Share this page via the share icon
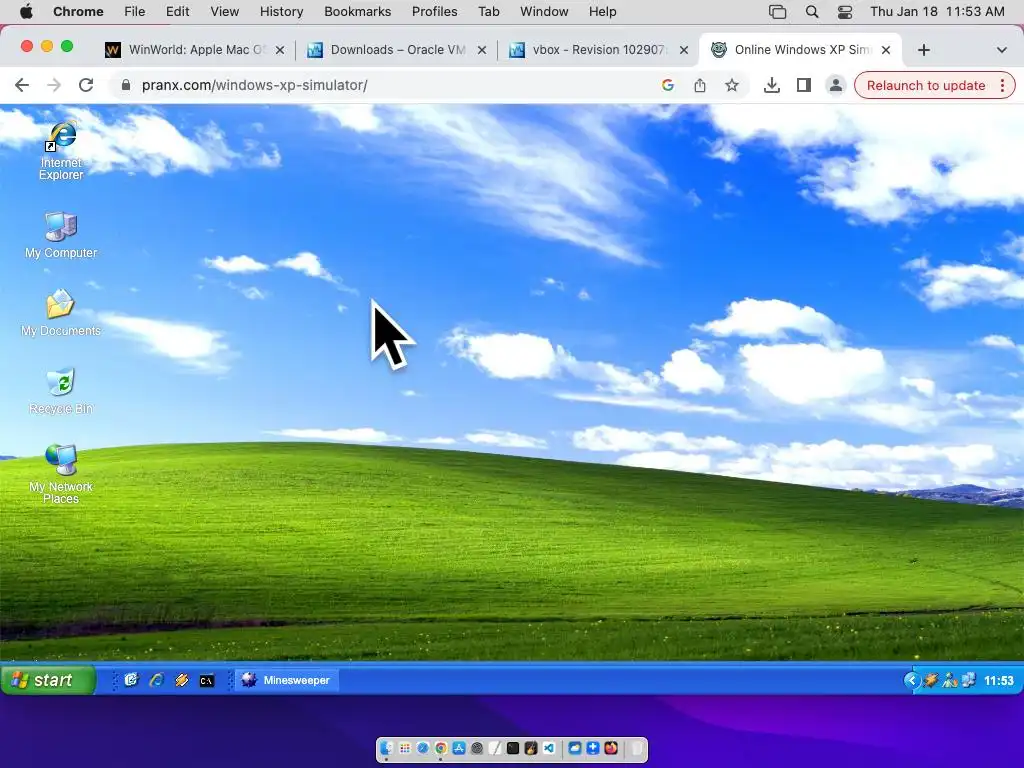This screenshot has width=1024, height=768. tap(699, 85)
